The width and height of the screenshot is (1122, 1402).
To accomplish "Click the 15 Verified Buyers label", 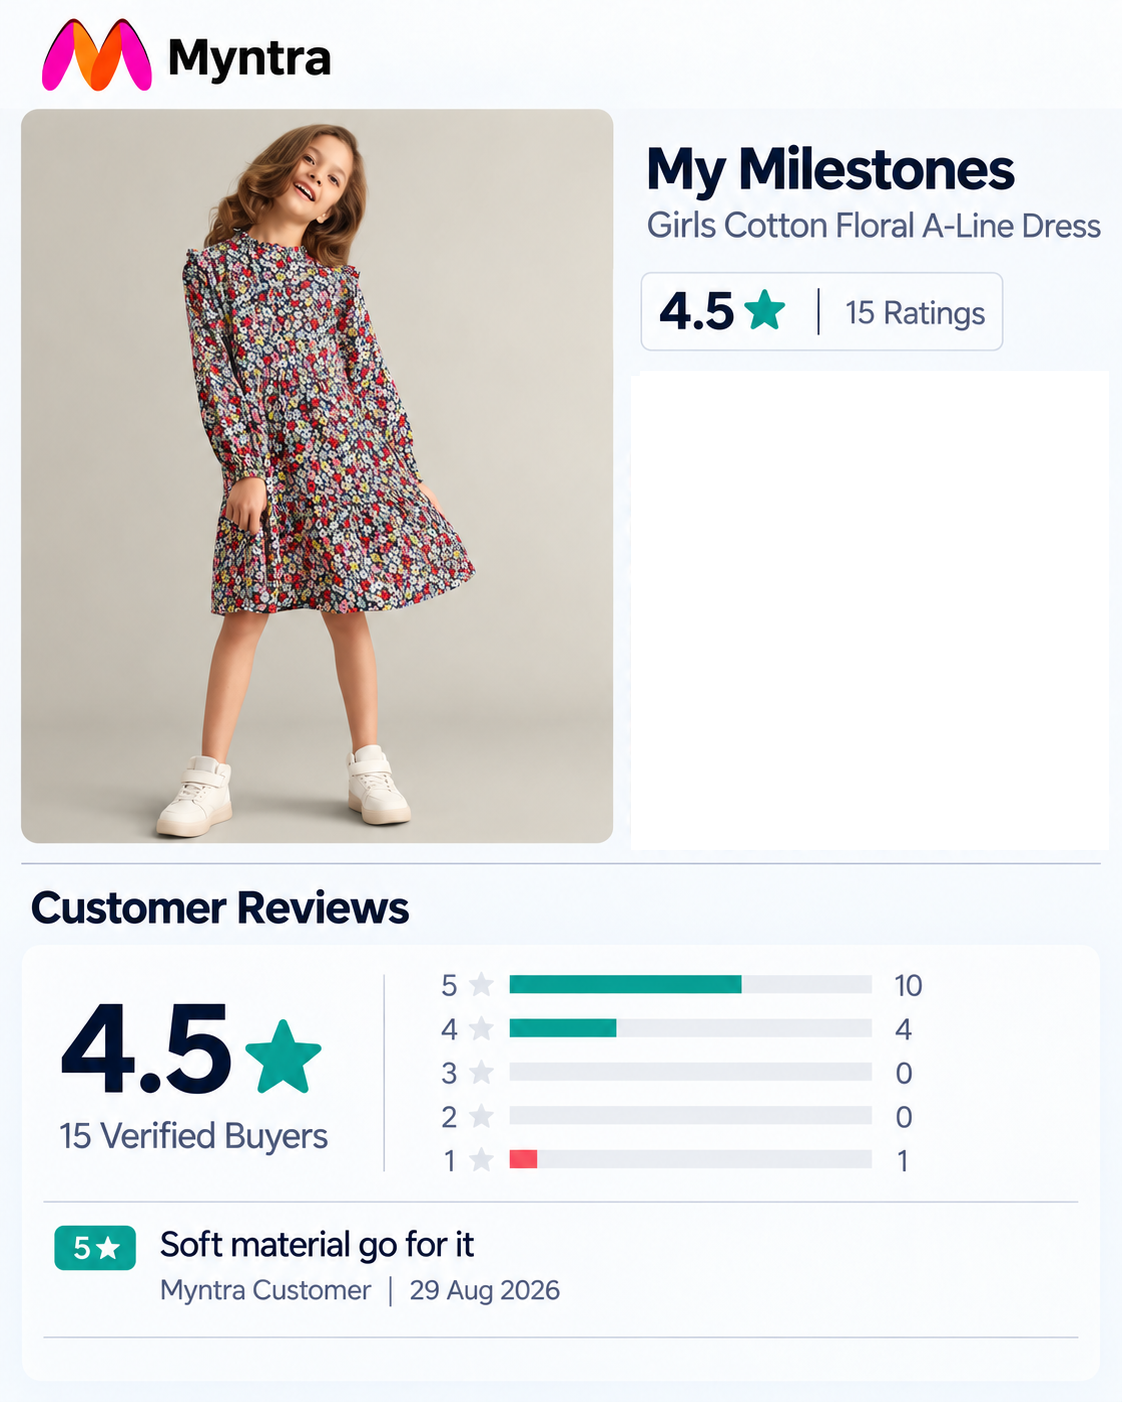I will (193, 1136).
